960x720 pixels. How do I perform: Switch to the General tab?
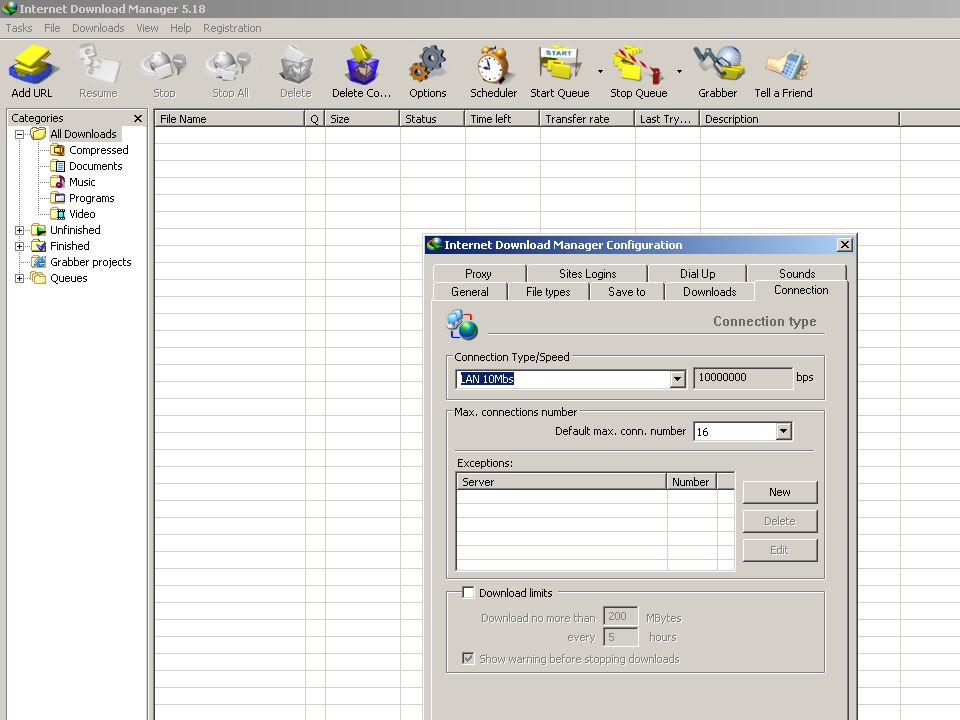tap(470, 292)
